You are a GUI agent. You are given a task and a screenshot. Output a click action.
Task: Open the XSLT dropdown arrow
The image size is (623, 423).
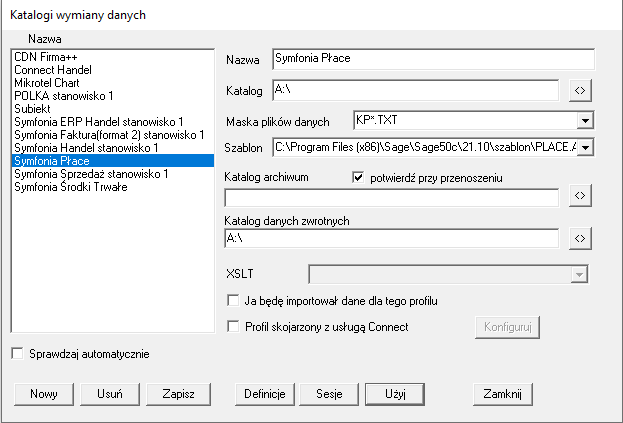coord(579,274)
